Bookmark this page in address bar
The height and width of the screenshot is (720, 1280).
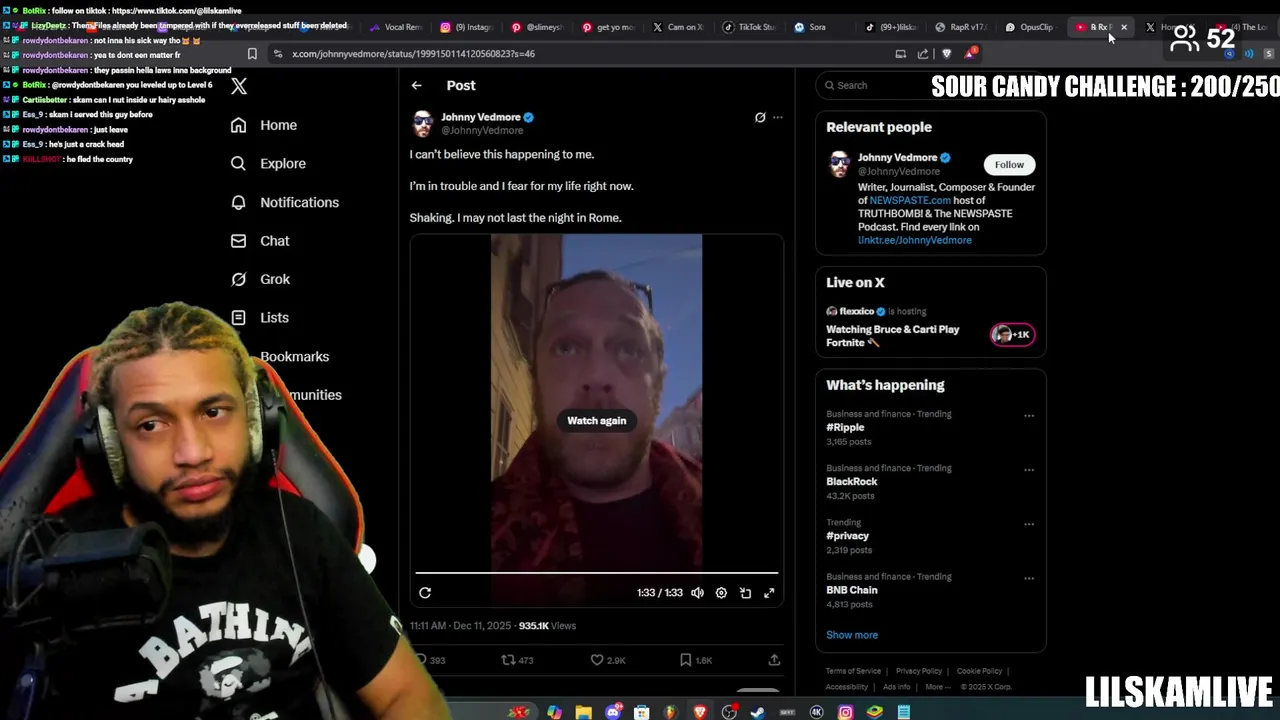point(252,54)
